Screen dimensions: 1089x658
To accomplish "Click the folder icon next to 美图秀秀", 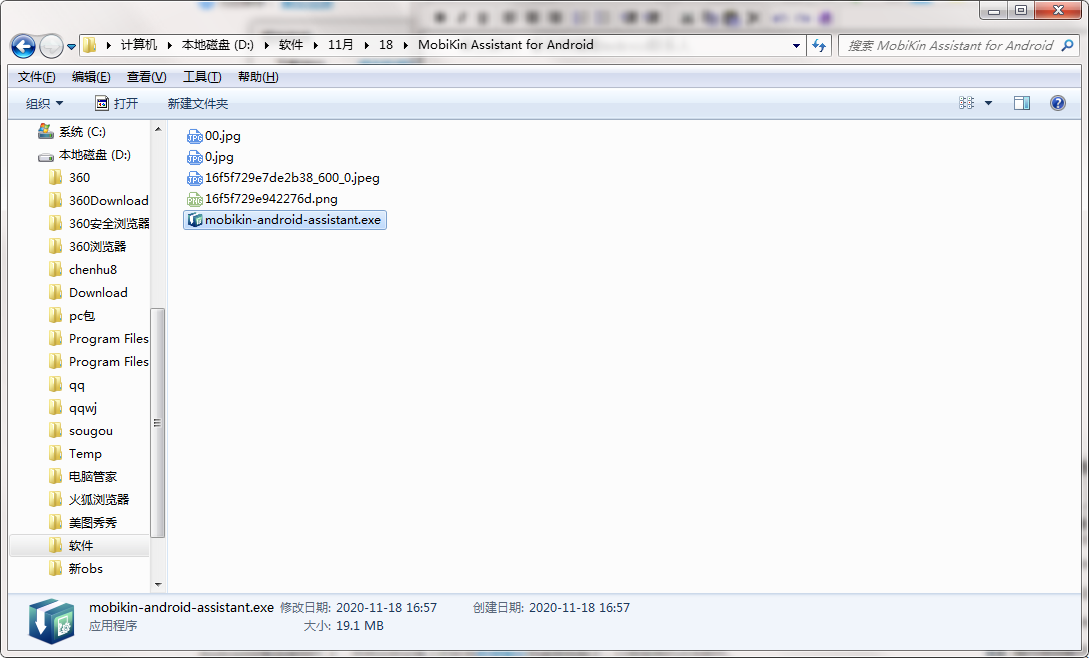I will (56, 522).
